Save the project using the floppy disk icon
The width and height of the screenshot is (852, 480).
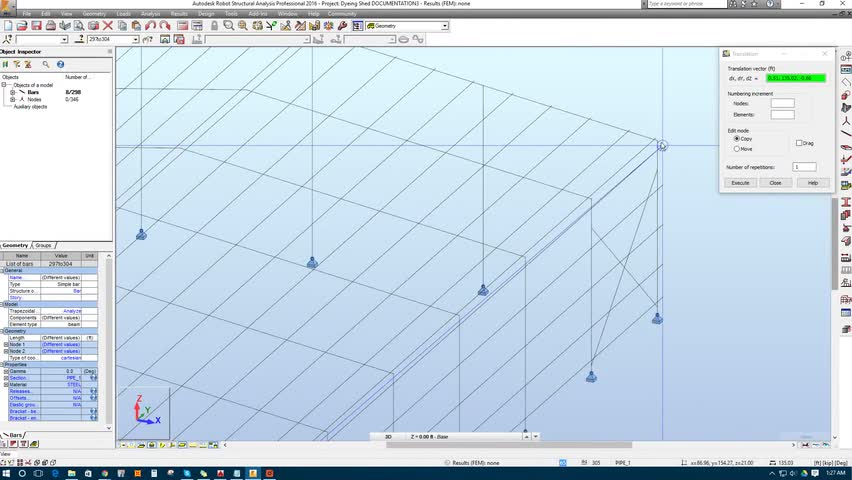(x=36, y=26)
